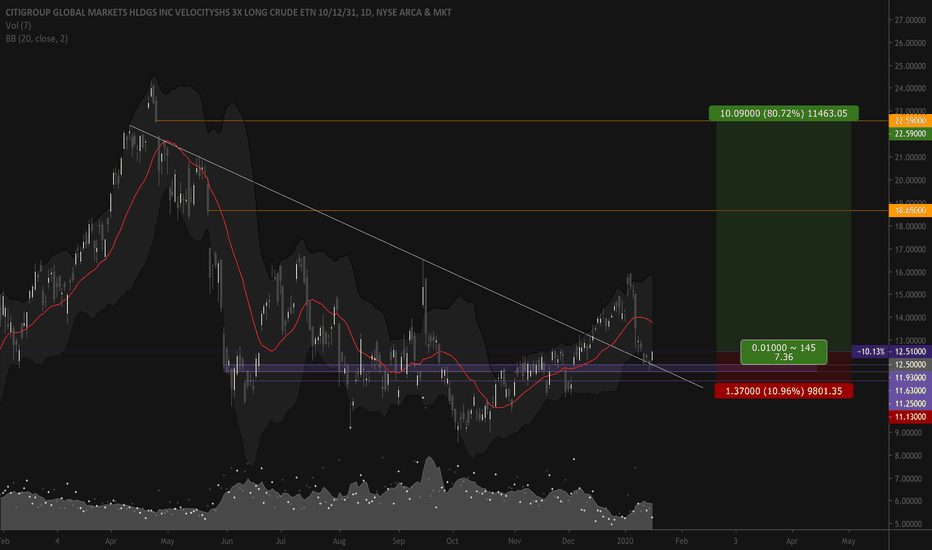Click the 11.63000 price axis label
This screenshot has height=550, width=932.
[910, 391]
